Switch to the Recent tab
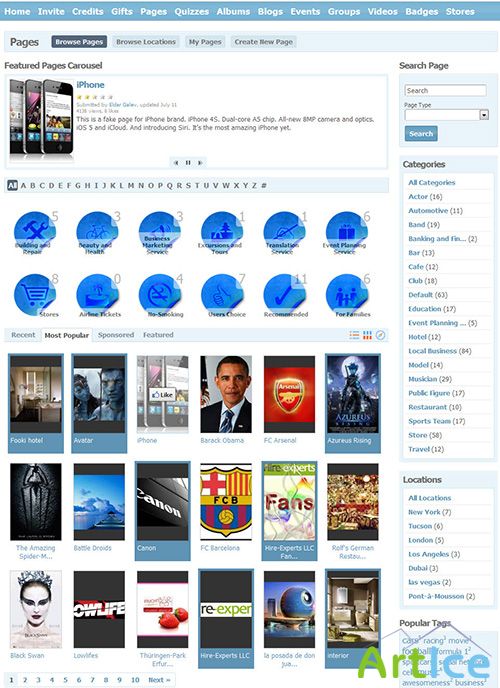The height and width of the screenshot is (688, 500). click(23, 335)
